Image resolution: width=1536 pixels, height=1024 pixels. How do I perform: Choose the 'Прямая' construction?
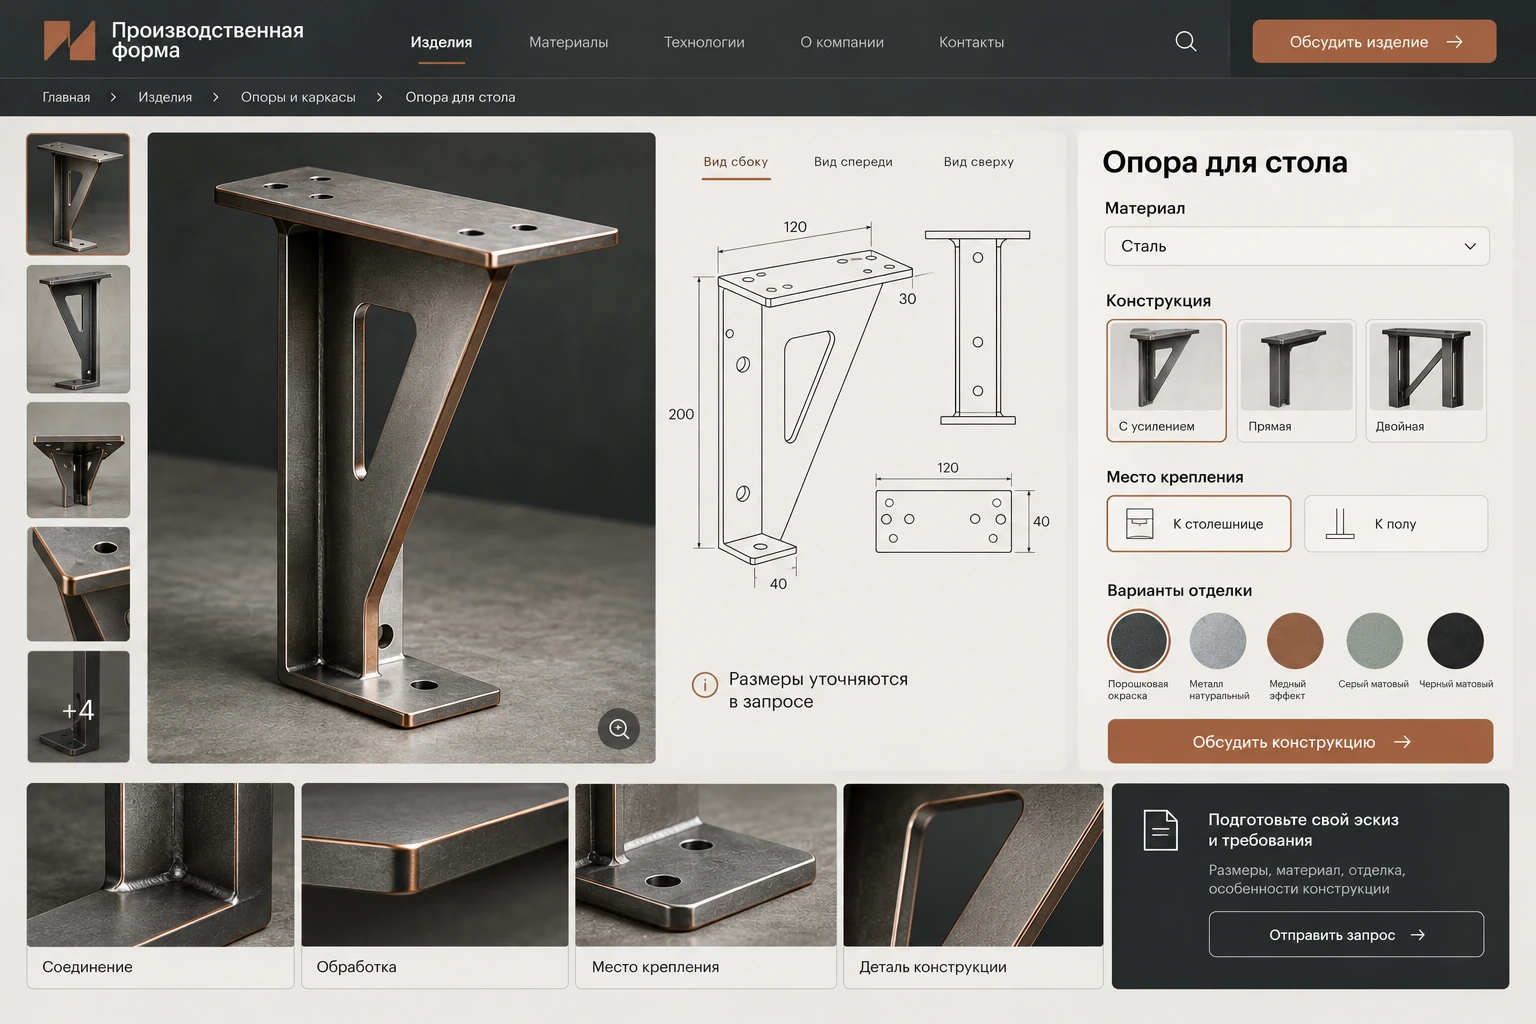(x=1296, y=380)
